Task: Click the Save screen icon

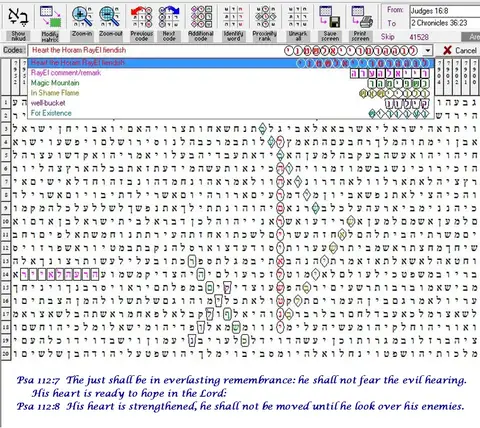Action: [329, 17]
